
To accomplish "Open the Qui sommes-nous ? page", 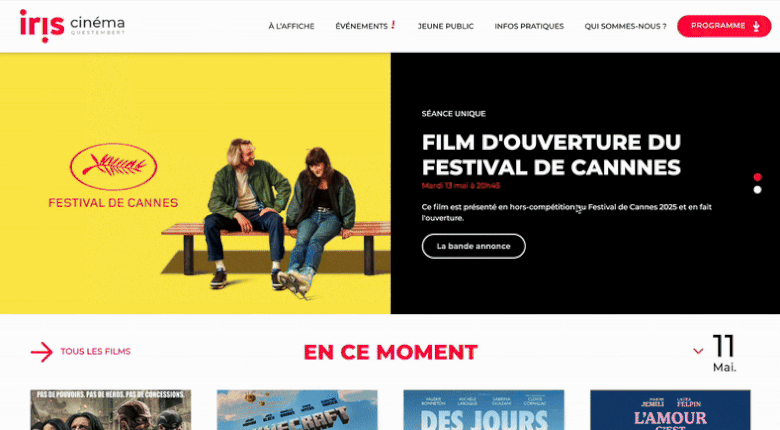I will [625, 26].
